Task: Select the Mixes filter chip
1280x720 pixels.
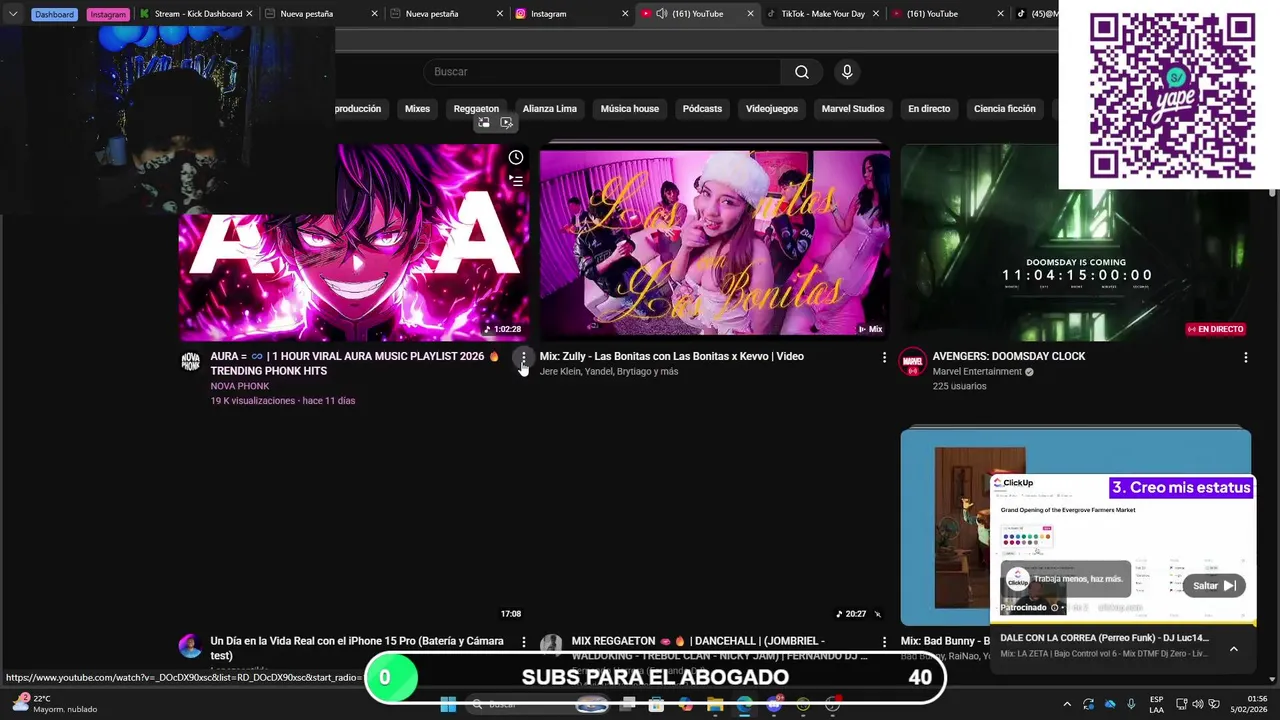Action: [x=417, y=109]
